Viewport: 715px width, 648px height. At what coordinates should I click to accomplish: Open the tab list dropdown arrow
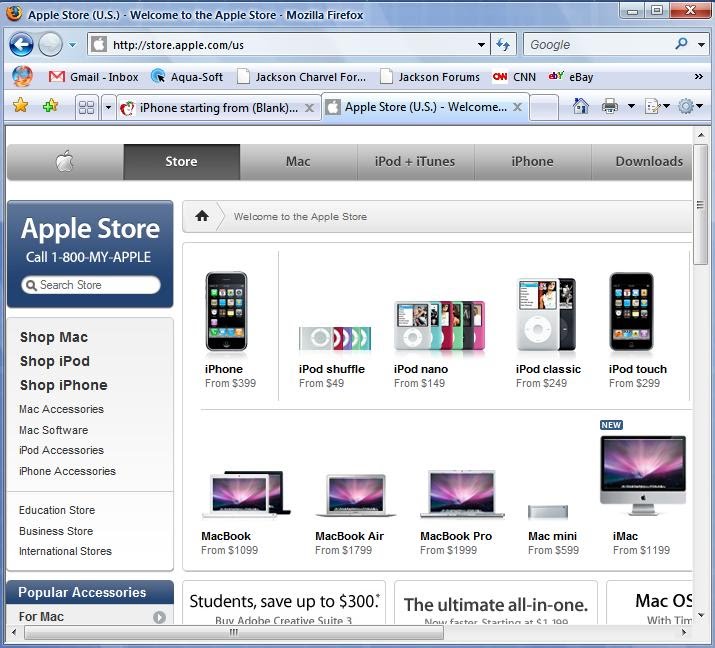[x=108, y=108]
